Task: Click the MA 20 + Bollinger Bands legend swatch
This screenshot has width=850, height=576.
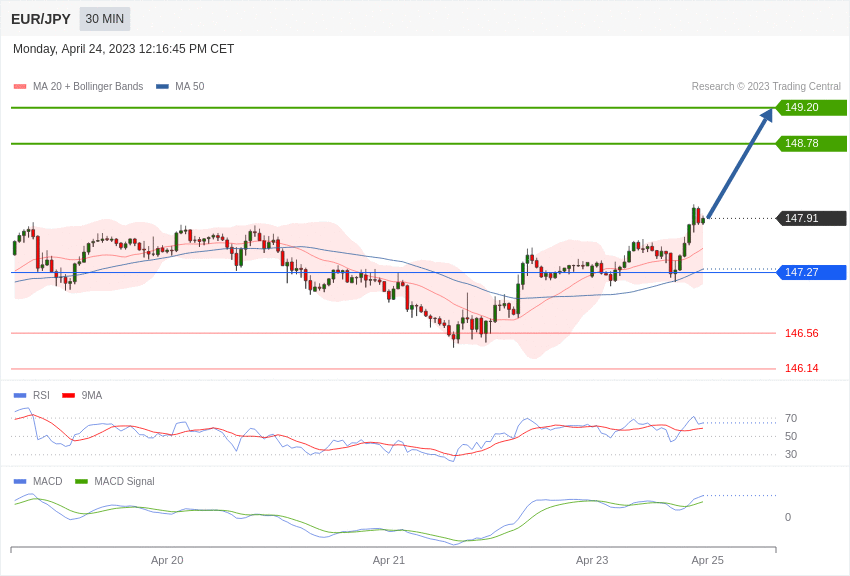Action: tap(20, 86)
